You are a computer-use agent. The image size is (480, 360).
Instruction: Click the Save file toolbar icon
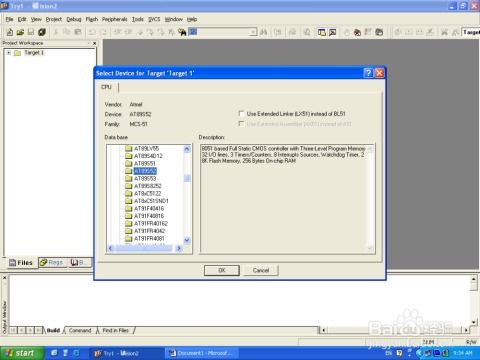click(31, 32)
